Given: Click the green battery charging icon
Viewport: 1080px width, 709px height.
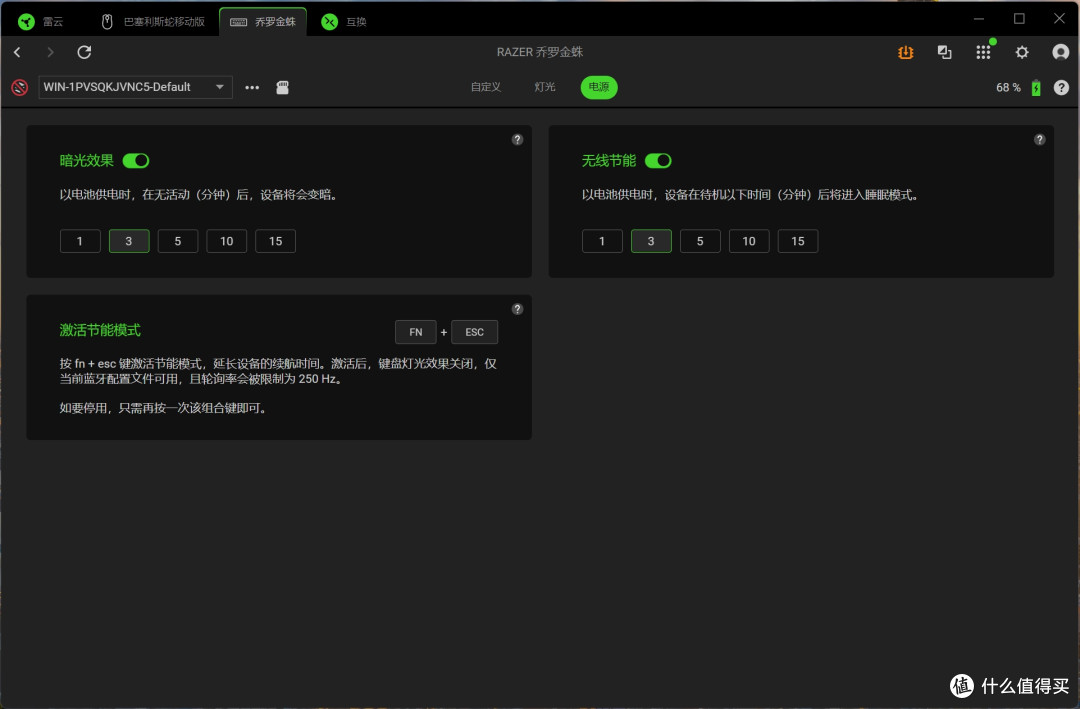Looking at the screenshot, I should click(x=1036, y=88).
